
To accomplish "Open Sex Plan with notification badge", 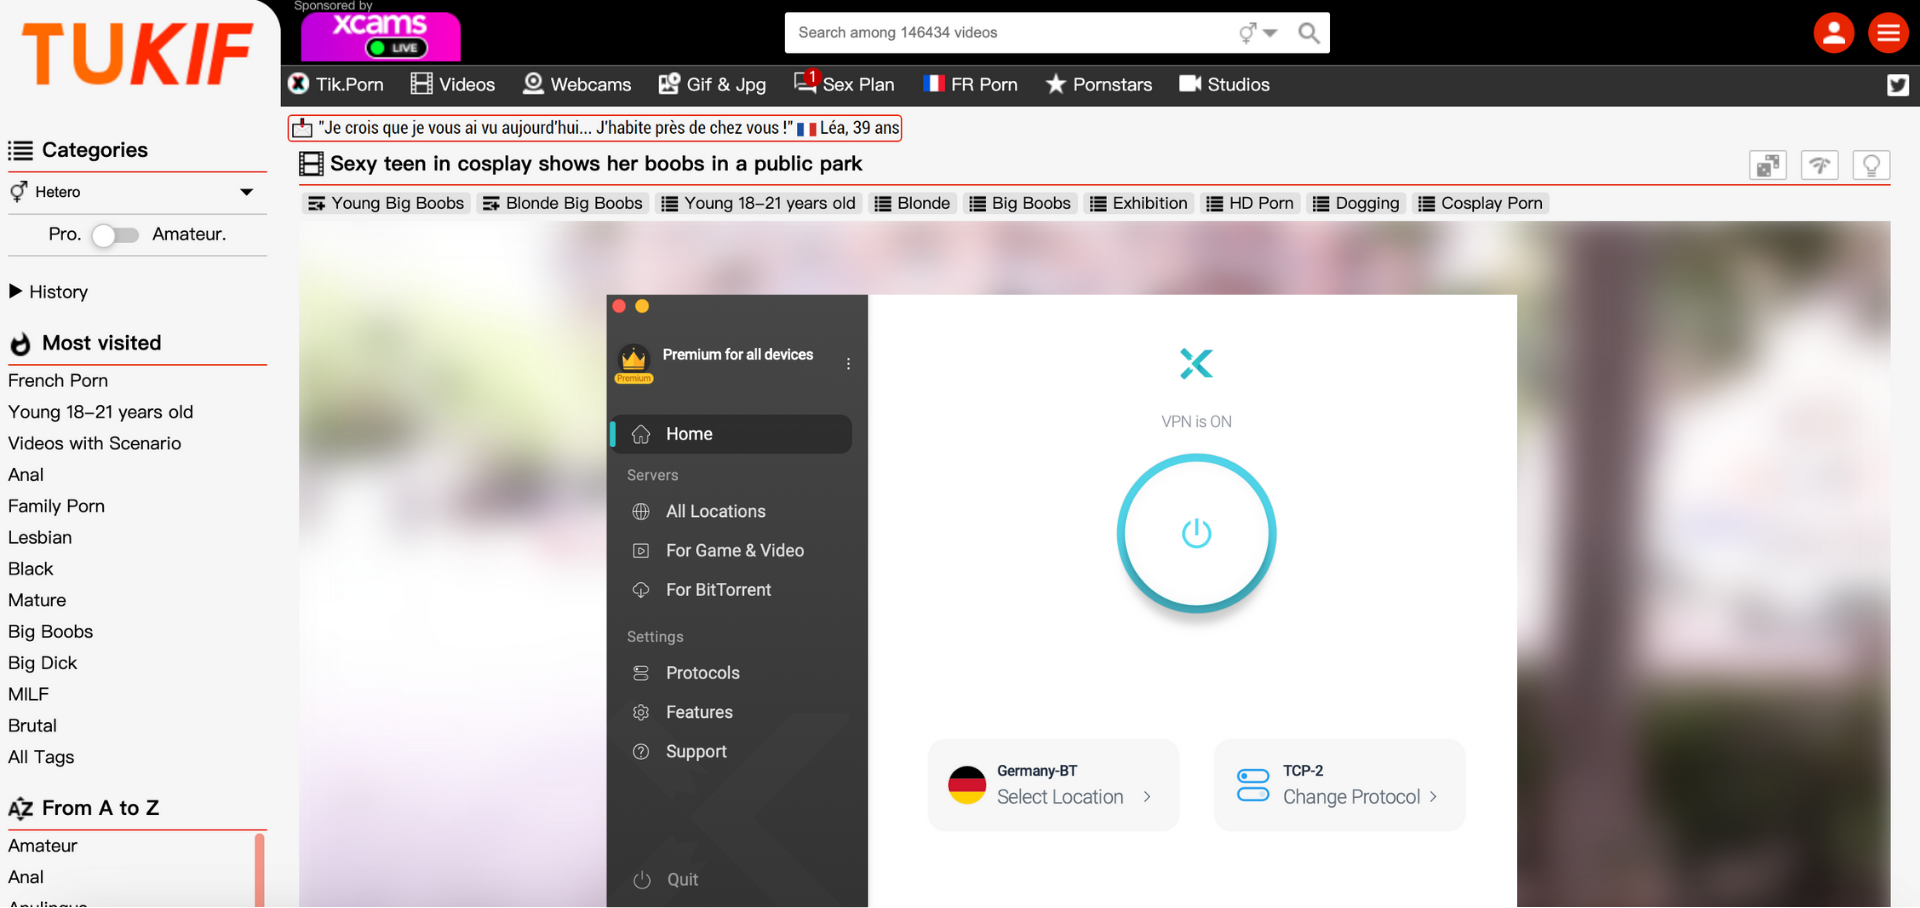I will (844, 84).
